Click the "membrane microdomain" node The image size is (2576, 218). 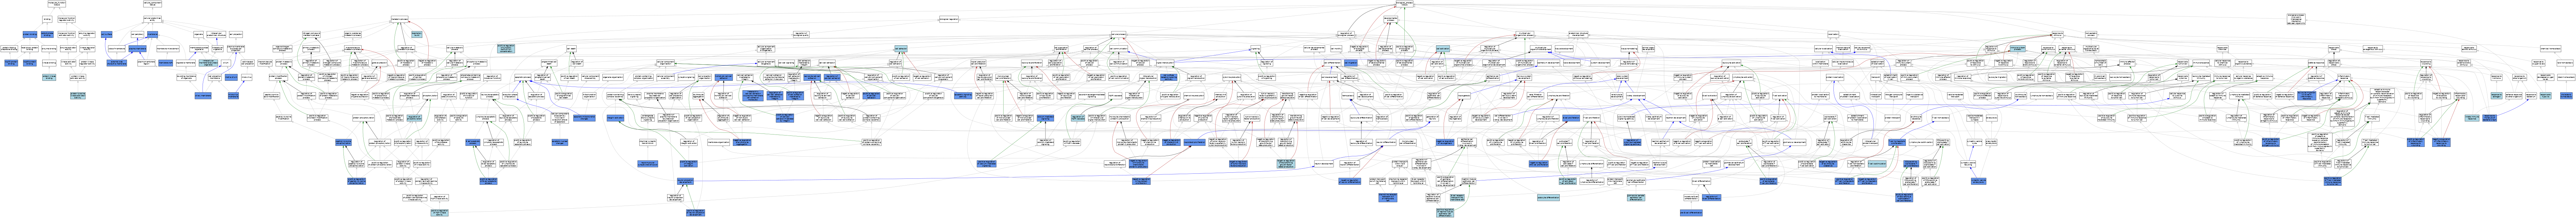(x=168, y=49)
